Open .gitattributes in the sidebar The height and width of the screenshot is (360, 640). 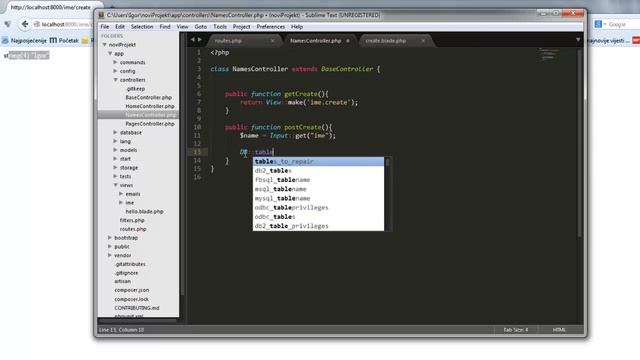pos(130,264)
